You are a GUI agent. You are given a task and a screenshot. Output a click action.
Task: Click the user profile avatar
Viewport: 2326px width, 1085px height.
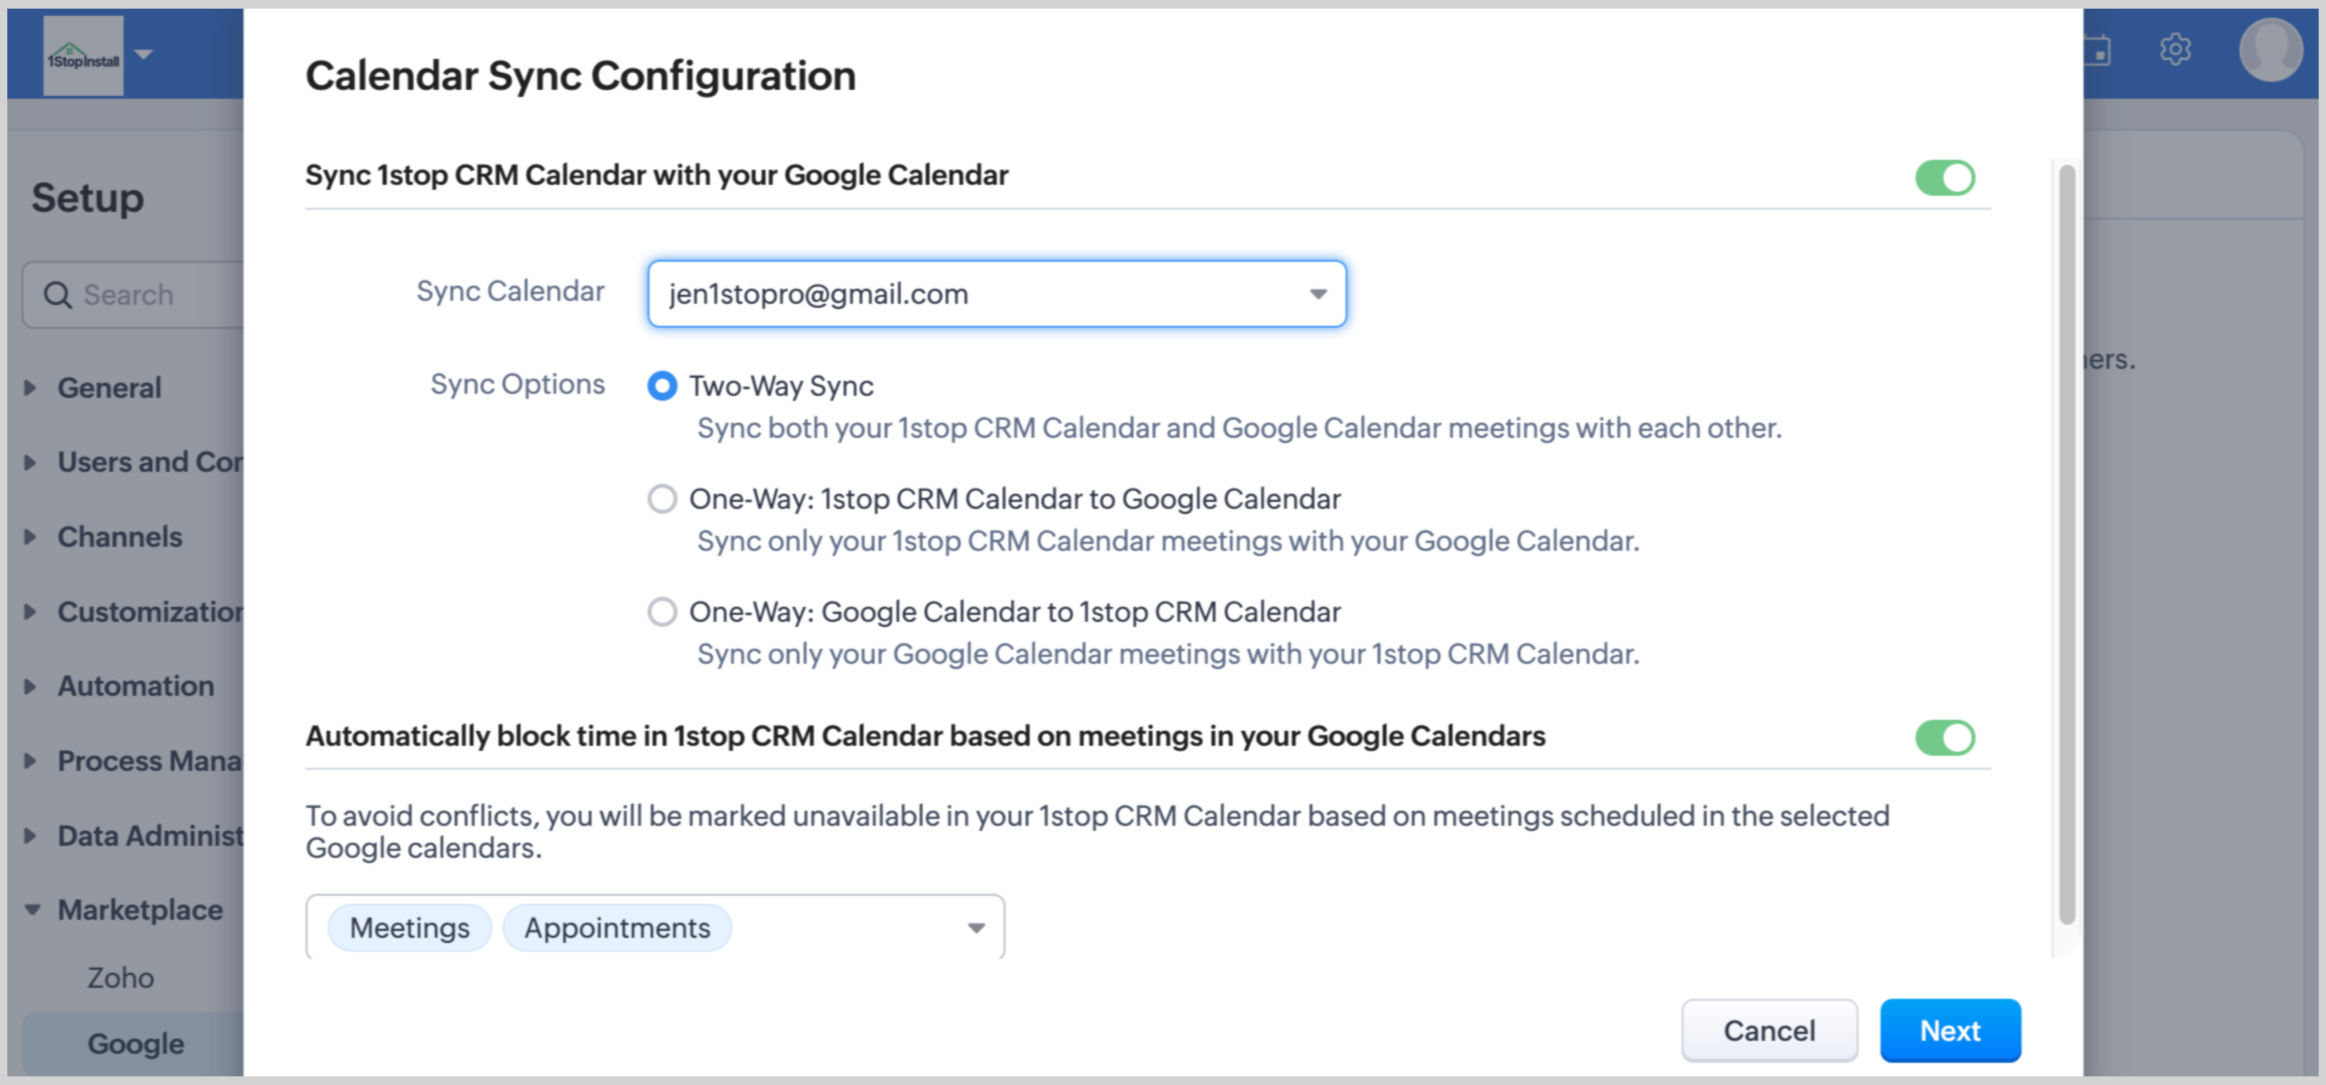pos(2270,49)
